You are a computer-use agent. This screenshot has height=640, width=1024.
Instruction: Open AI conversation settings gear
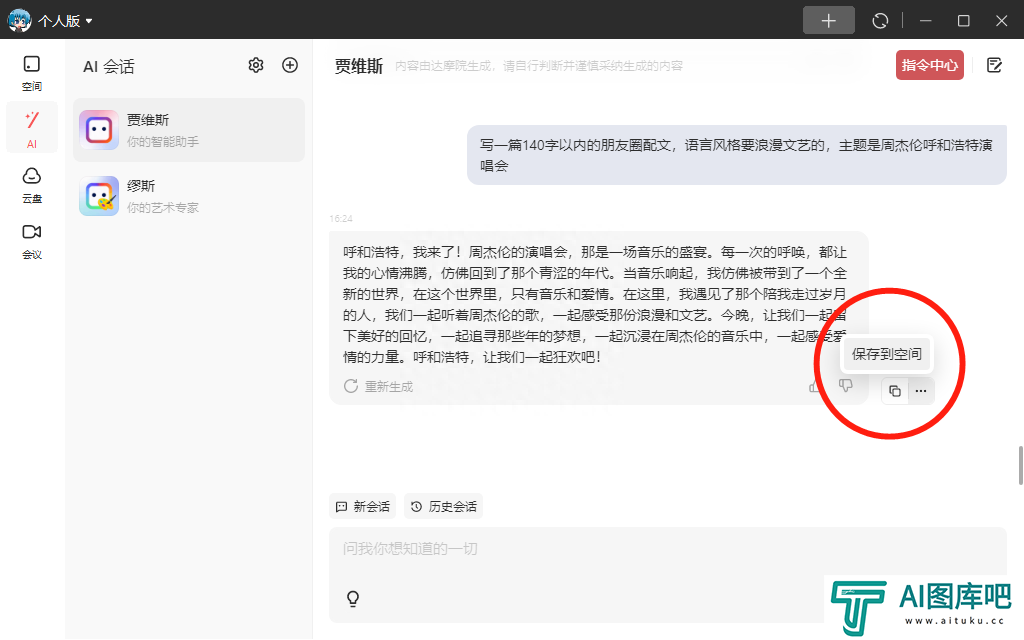pos(256,65)
